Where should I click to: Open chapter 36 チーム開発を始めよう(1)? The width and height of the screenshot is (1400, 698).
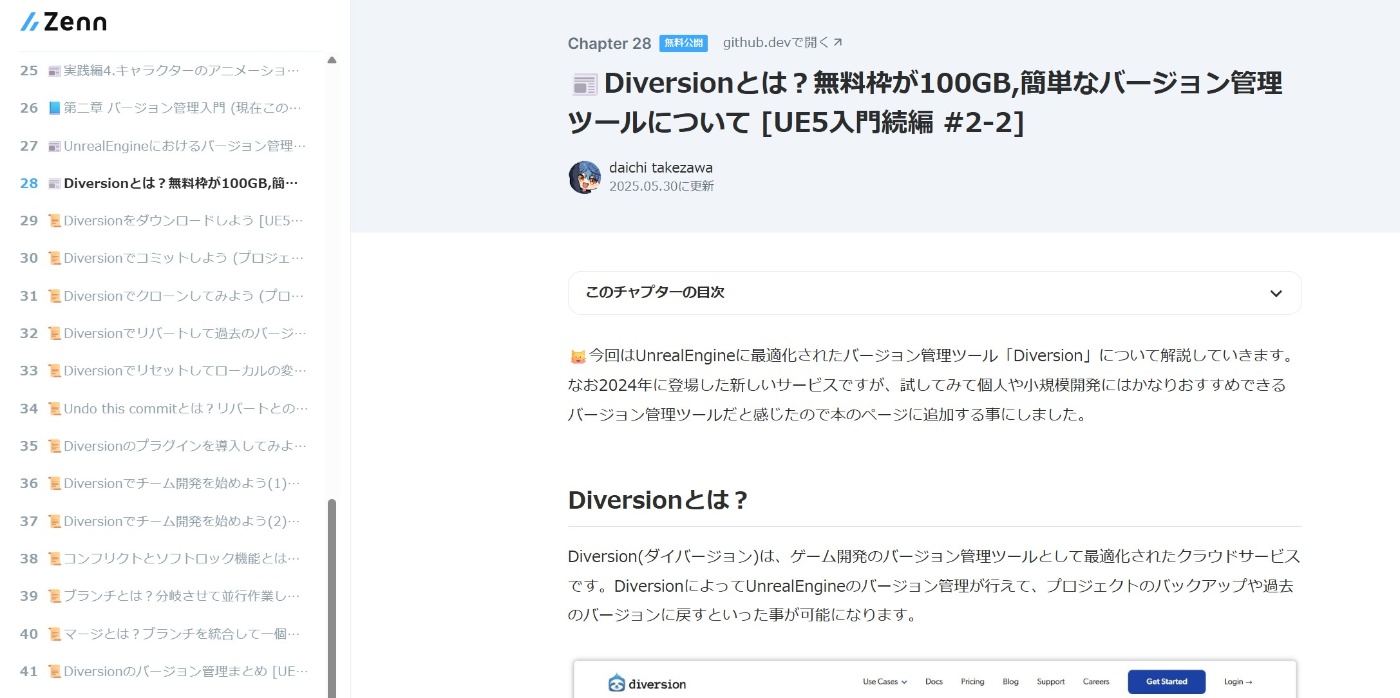click(160, 483)
